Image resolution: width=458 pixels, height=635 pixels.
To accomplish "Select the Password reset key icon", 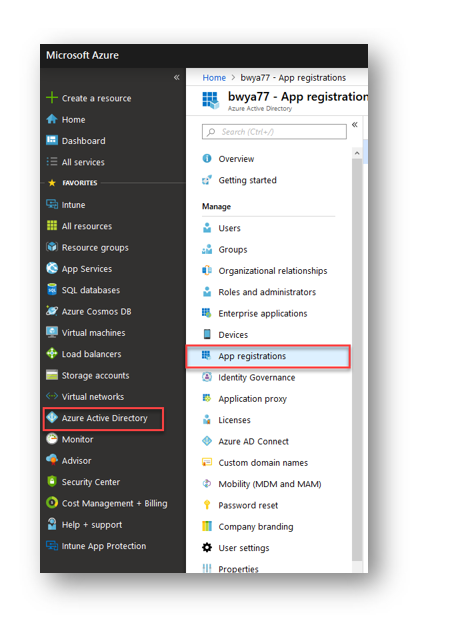I will 207,505.
